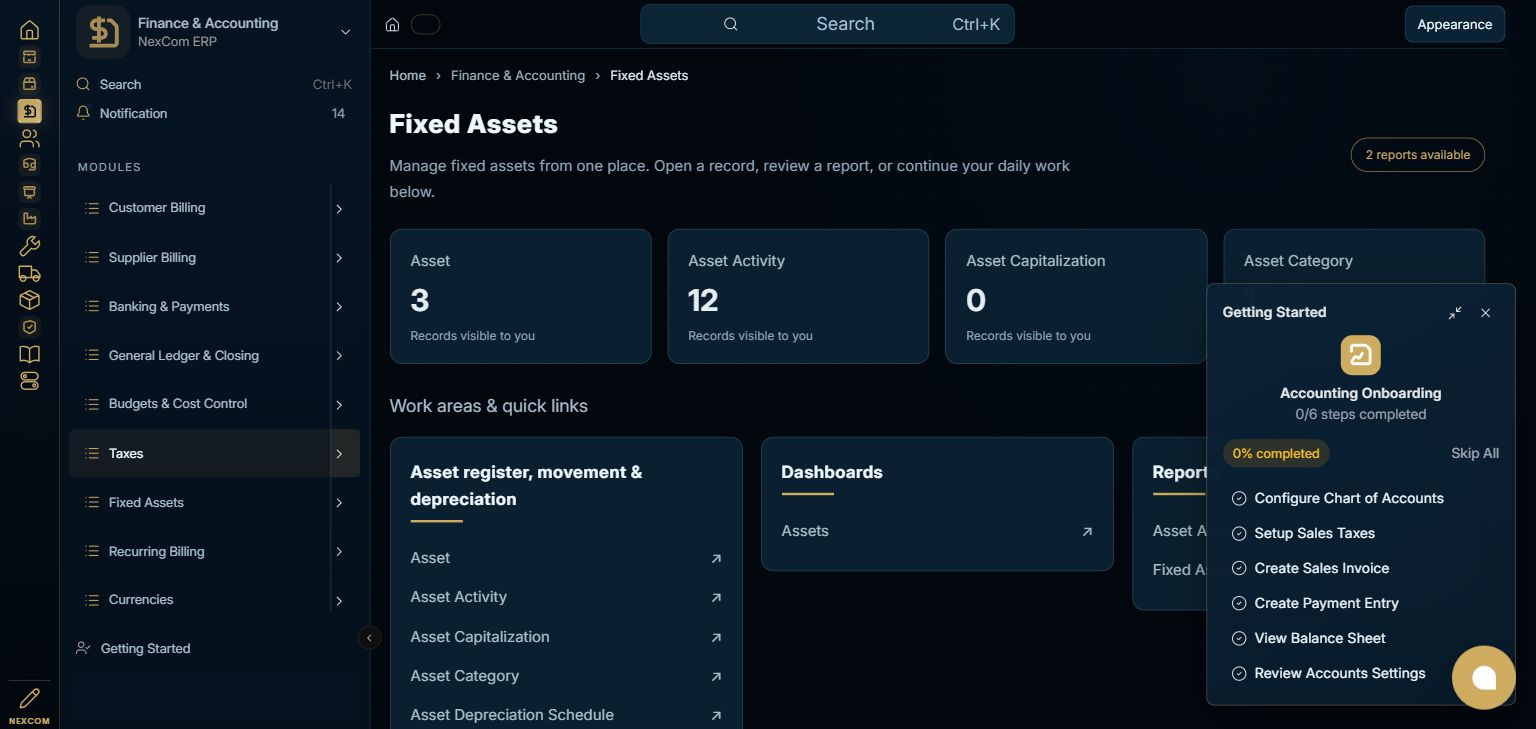Open the Finance & Accounting workspace dropdown chevron
The image size is (1536, 729).
coord(345,32)
